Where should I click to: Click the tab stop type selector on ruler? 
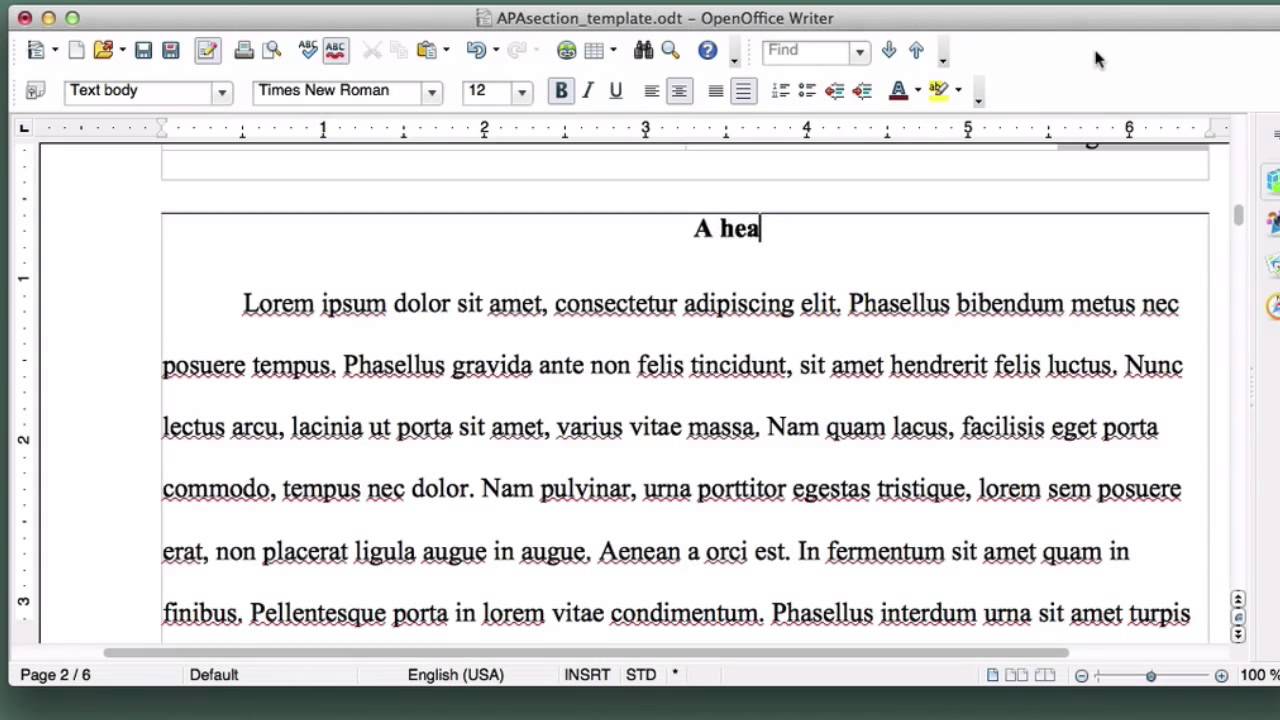pos(24,128)
